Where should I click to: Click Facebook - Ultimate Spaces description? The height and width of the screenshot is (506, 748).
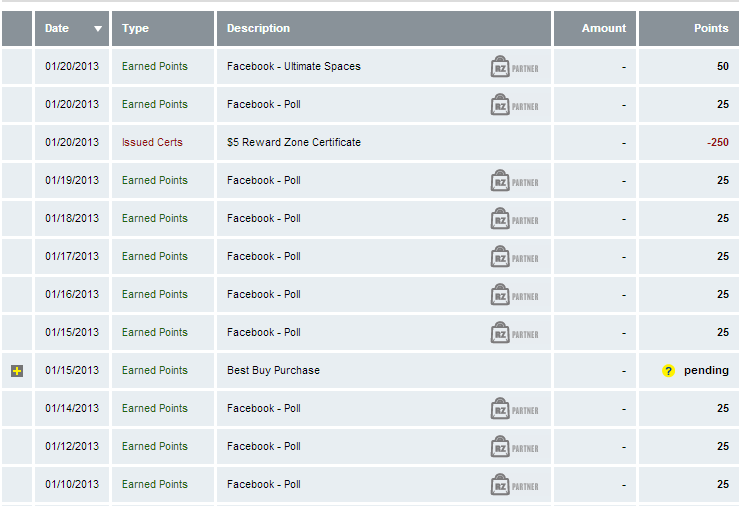tap(294, 66)
